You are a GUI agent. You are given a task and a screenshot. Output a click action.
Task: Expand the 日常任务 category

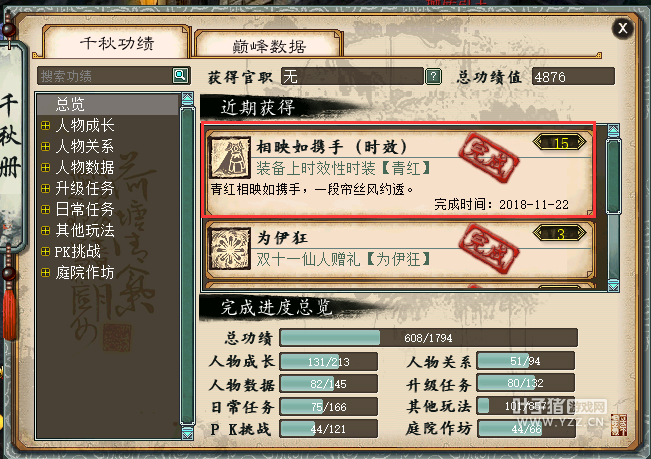pos(46,210)
